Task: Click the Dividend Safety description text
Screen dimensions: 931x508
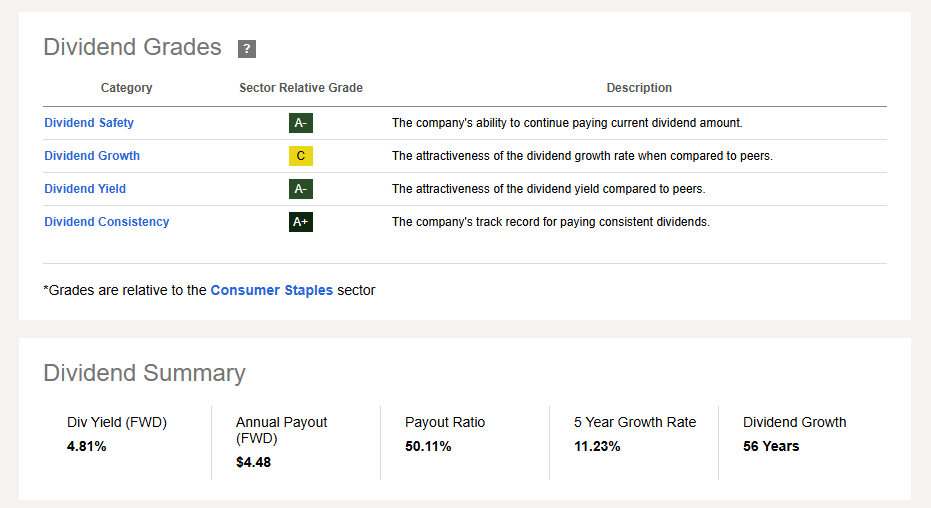Action: (567, 123)
